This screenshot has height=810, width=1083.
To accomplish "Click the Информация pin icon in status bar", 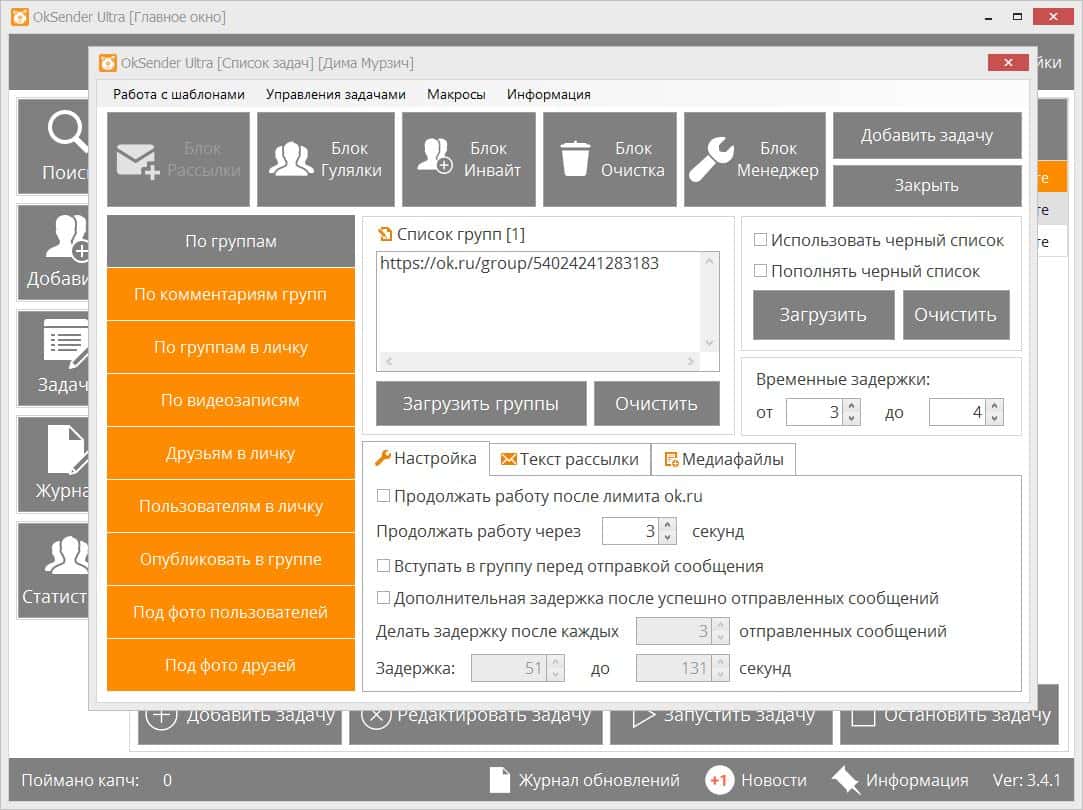I will (x=845, y=781).
